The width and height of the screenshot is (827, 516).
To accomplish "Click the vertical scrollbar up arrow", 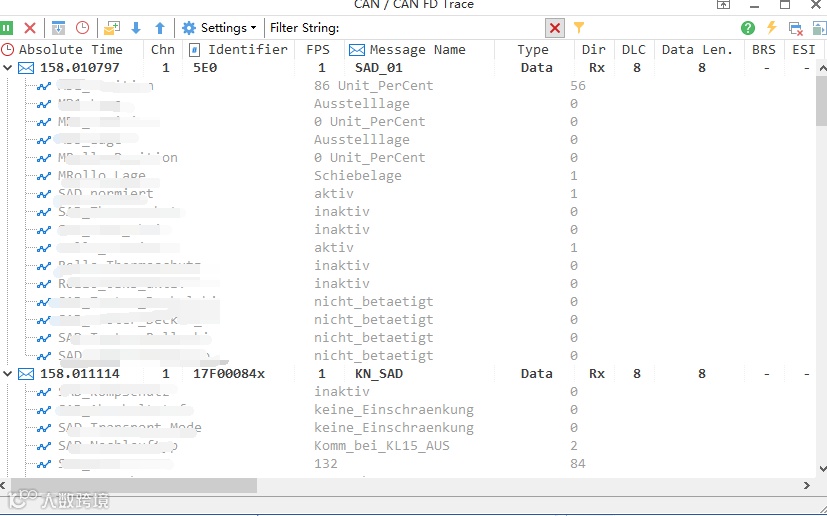I will pyautogui.click(x=821, y=68).
